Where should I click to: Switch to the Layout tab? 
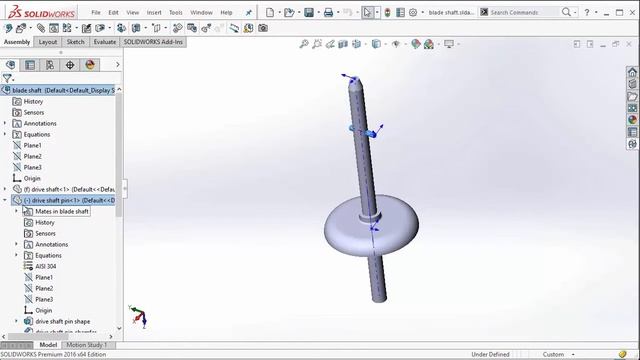(48, 42)
